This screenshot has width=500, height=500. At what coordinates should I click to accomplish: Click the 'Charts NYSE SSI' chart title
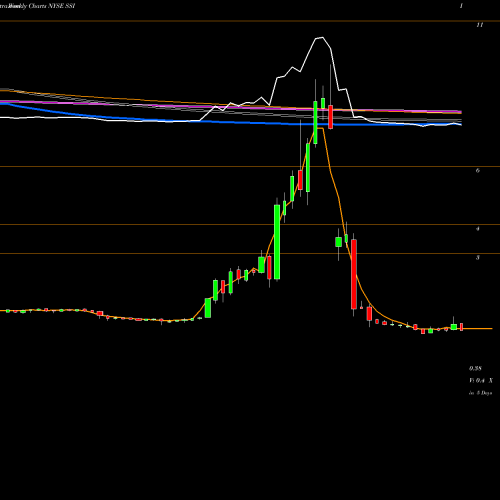pyautogui.click(x=52, y=6)
